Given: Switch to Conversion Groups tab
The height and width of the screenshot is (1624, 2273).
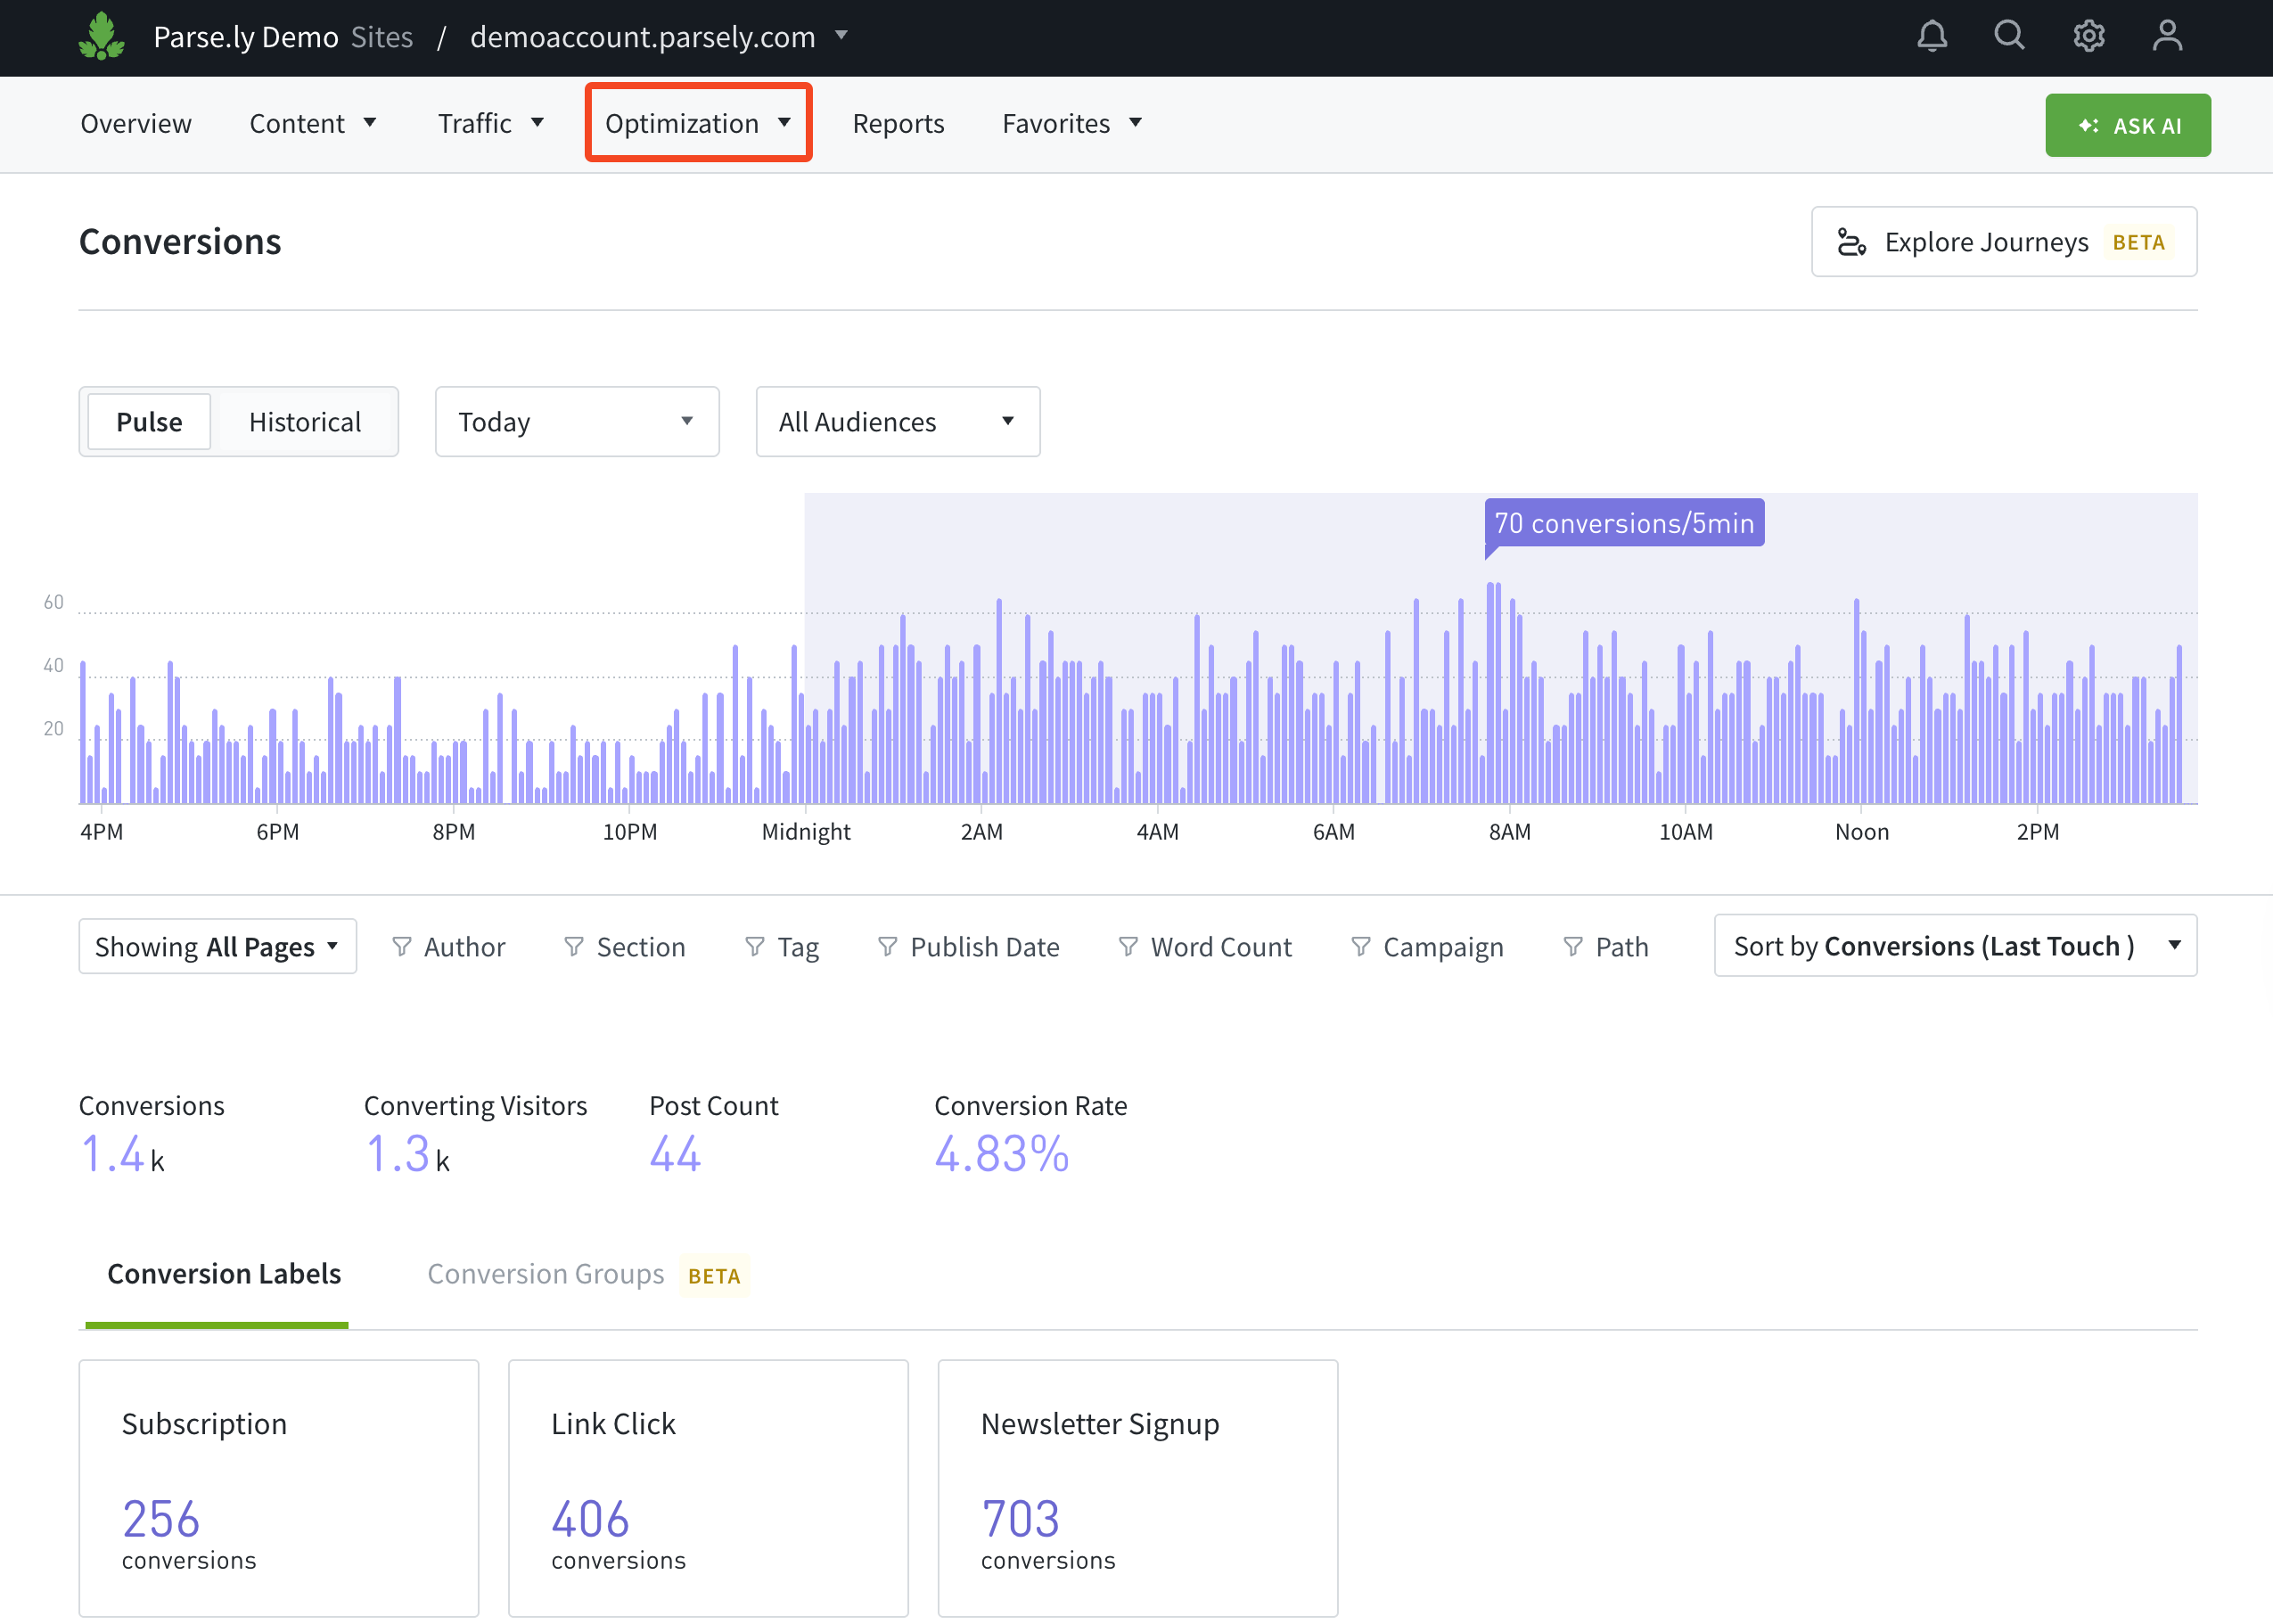Looking at the screenshot, I should pyautogui.click(x=546, y=1274).
